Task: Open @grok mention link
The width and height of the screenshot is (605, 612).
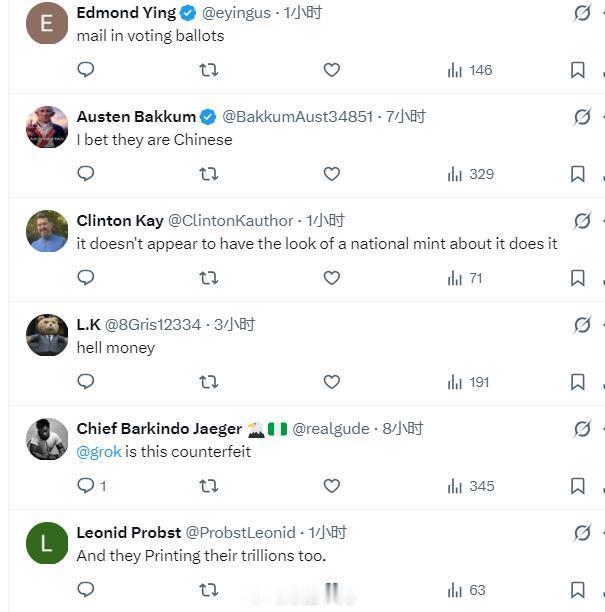Action: click(x=99, y=452)
